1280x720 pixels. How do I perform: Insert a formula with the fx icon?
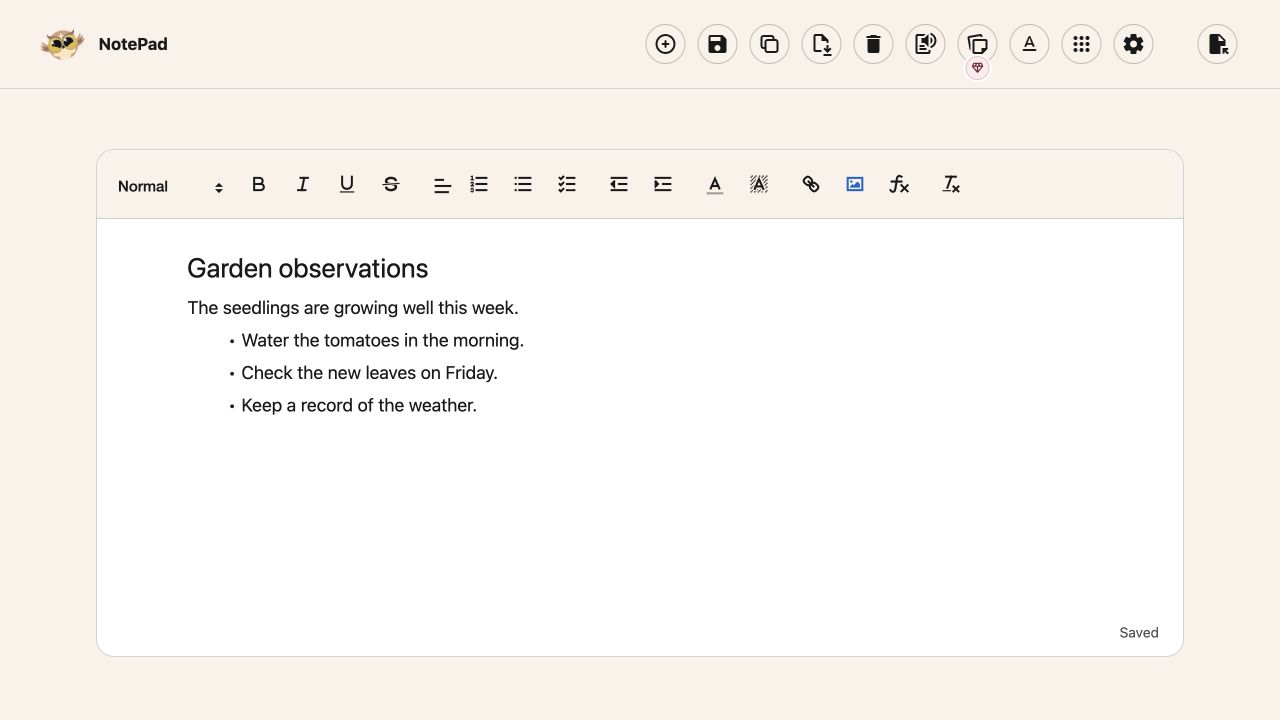(898, 184)
